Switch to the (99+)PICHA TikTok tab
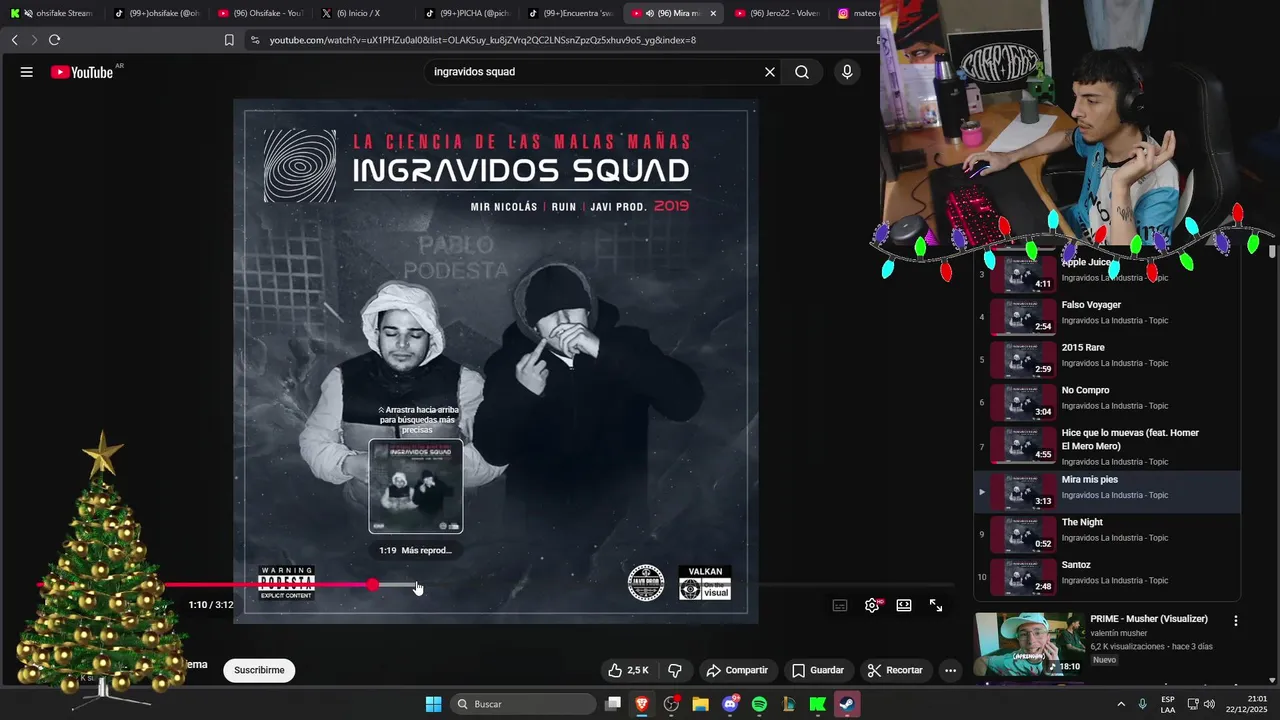Screen dimensions: 1280x720 [466, 13]
